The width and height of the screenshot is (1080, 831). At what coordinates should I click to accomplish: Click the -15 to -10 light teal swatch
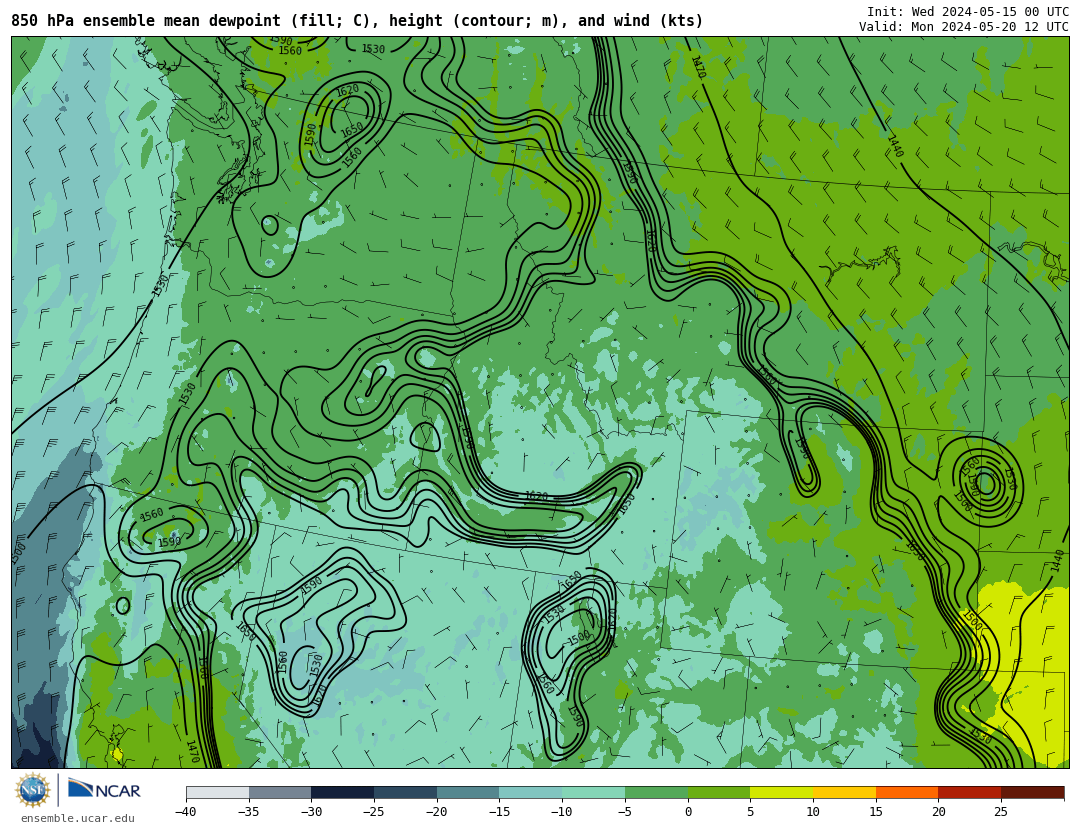(x=531, y=792)
